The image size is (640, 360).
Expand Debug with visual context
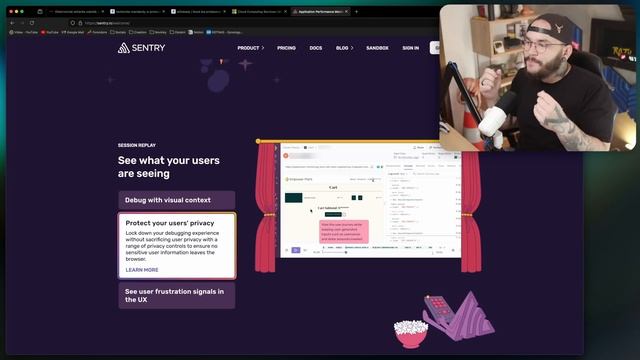click(x=177, y=200)
